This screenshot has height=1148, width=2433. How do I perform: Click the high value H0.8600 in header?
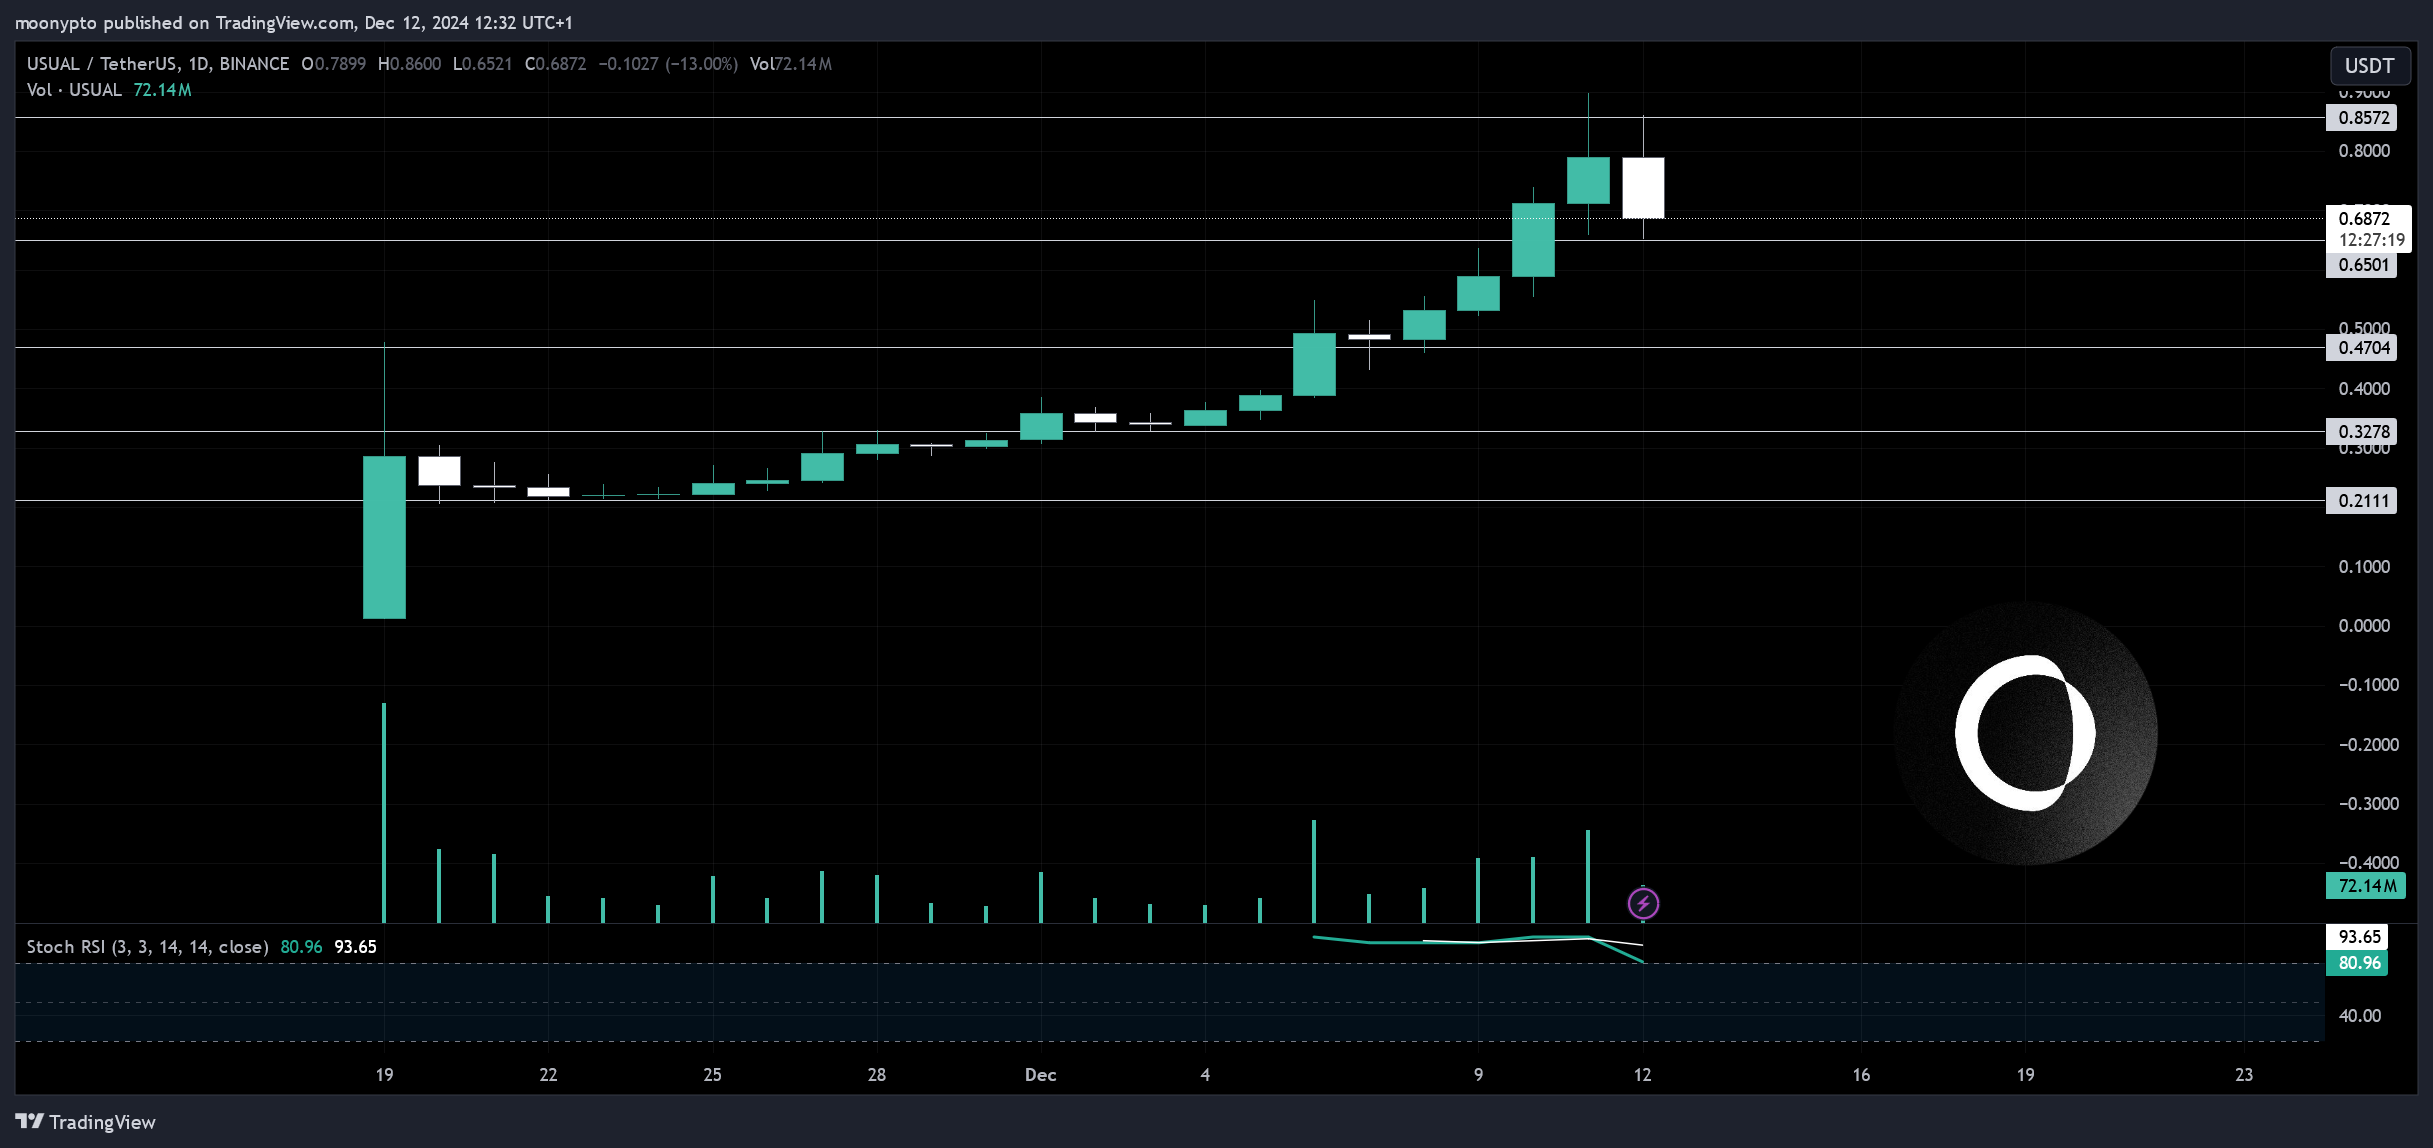[x=409, y=64]
